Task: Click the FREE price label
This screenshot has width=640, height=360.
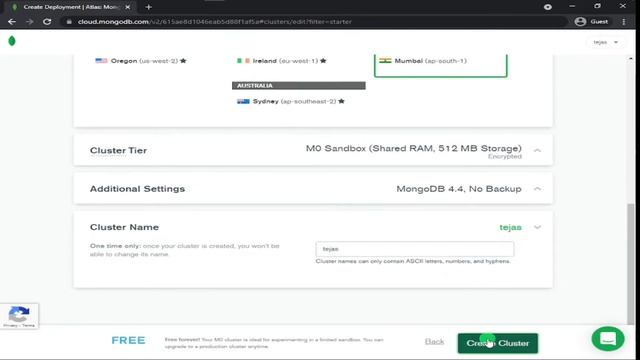Action: [x=128, y=340]
